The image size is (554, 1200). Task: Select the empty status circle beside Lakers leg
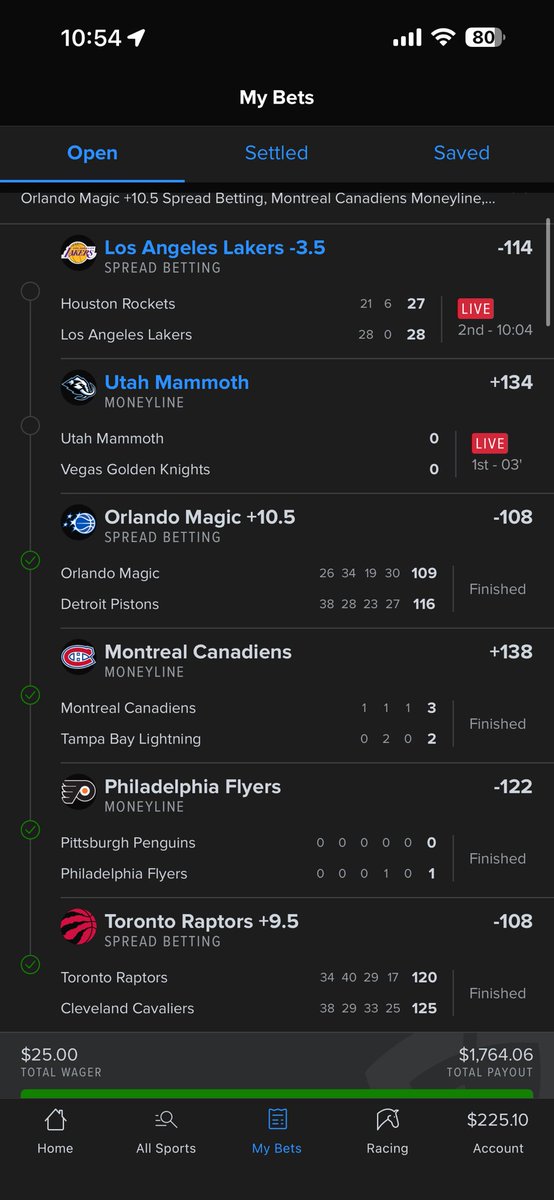[30, 291]
